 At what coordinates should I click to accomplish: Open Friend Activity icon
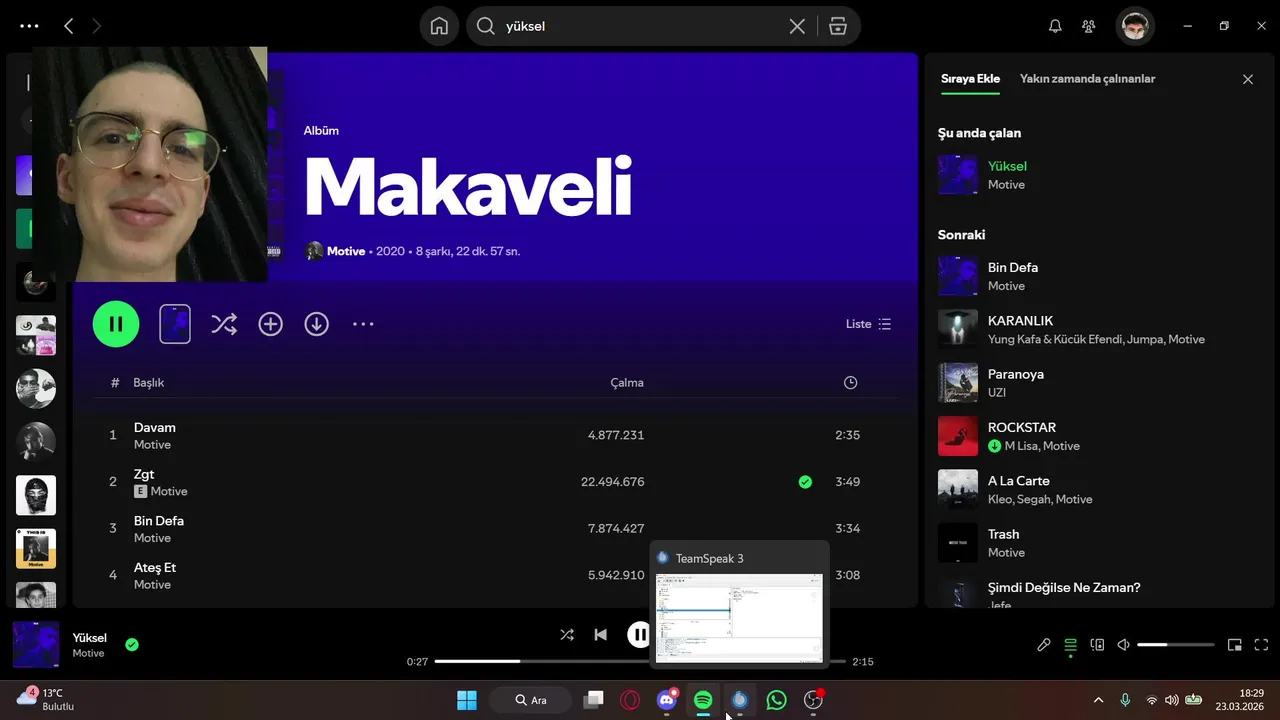(x=1089, y=26)
